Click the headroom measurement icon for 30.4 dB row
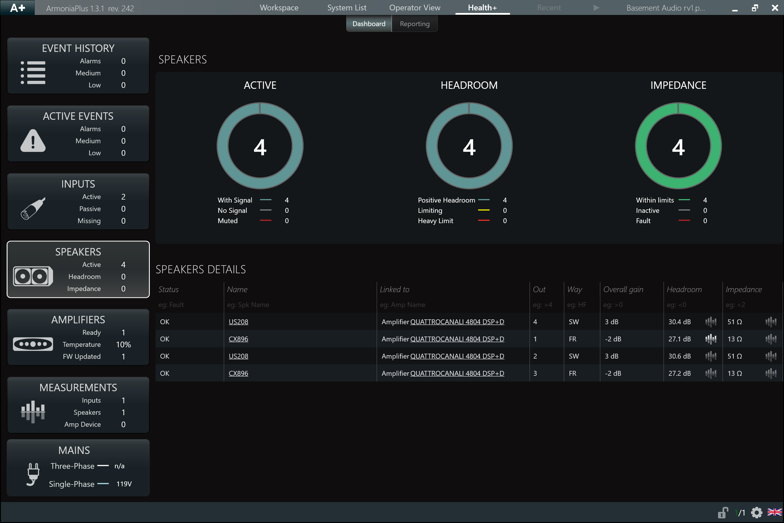Image resolution: width=784 pixels, height=523 pixels. (711, 322)
